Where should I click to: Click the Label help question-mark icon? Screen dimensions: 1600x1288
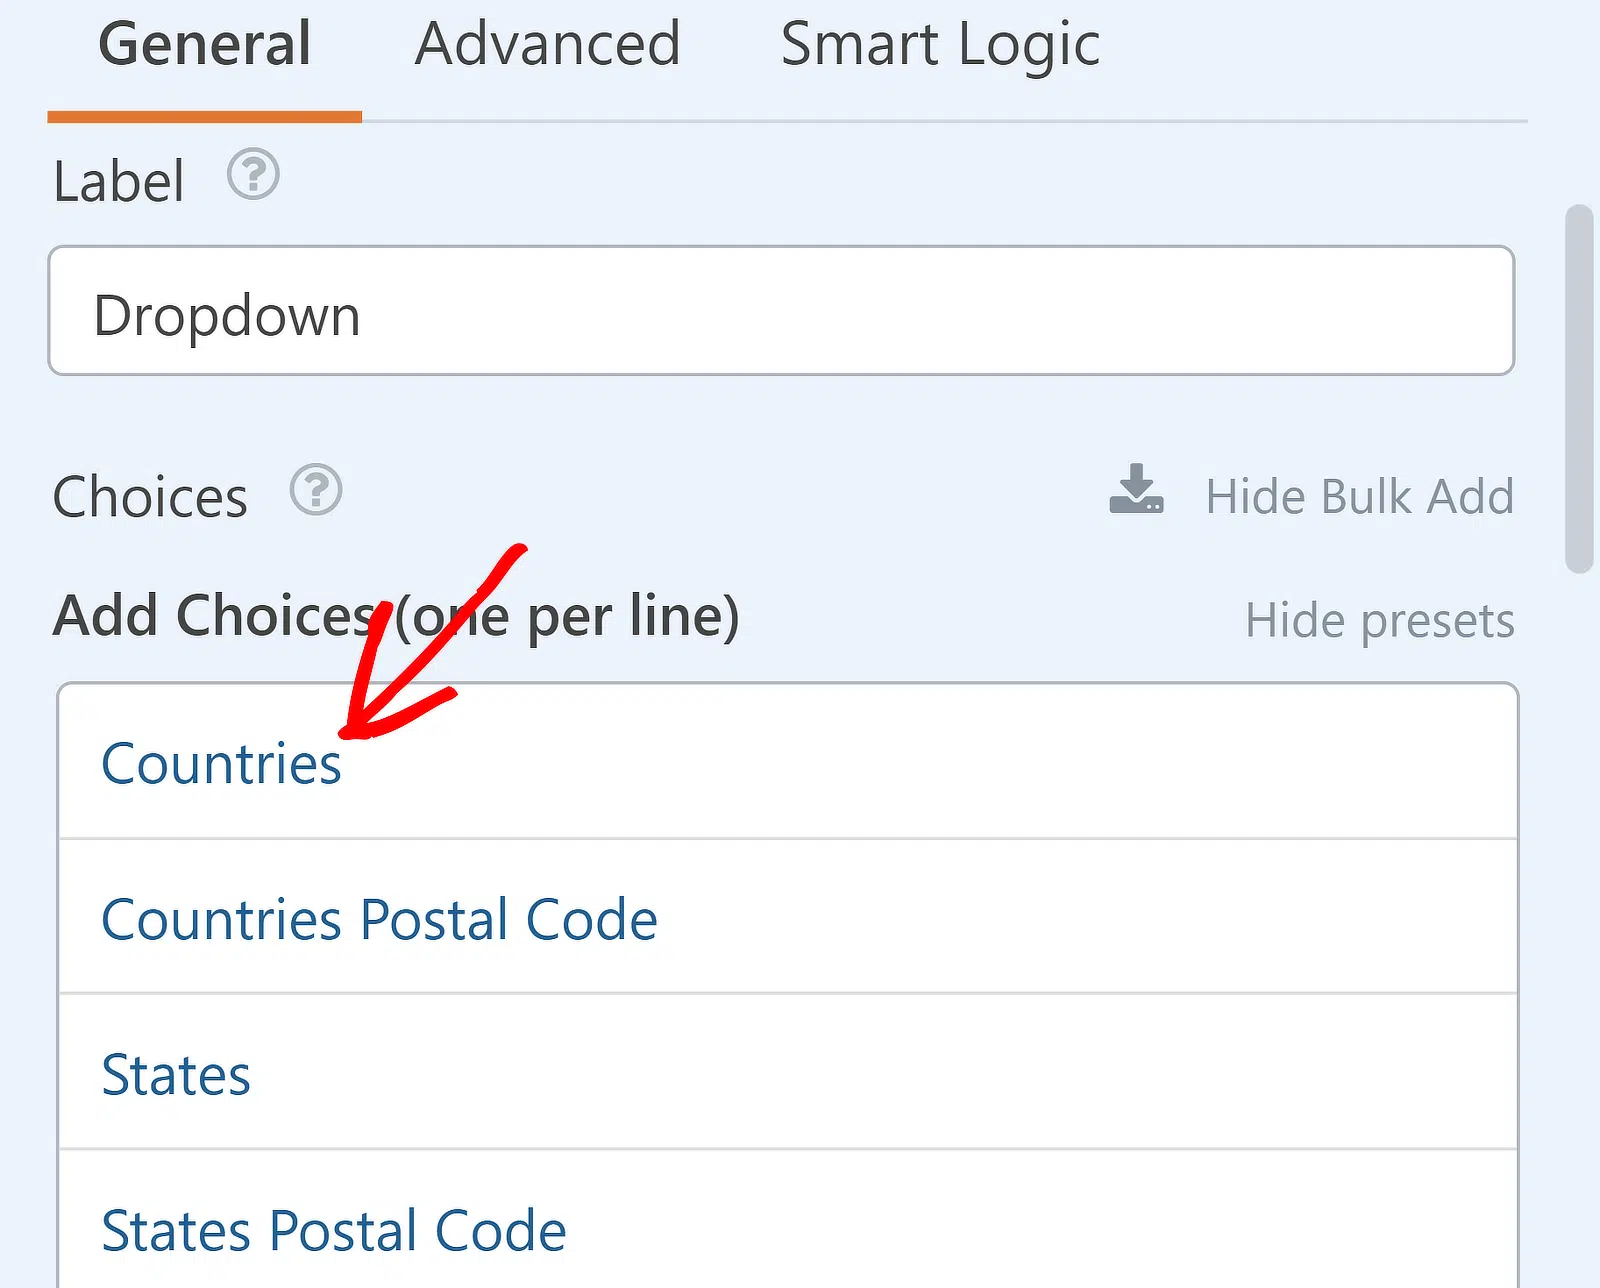pyautogui.click(x=253, y=174)
